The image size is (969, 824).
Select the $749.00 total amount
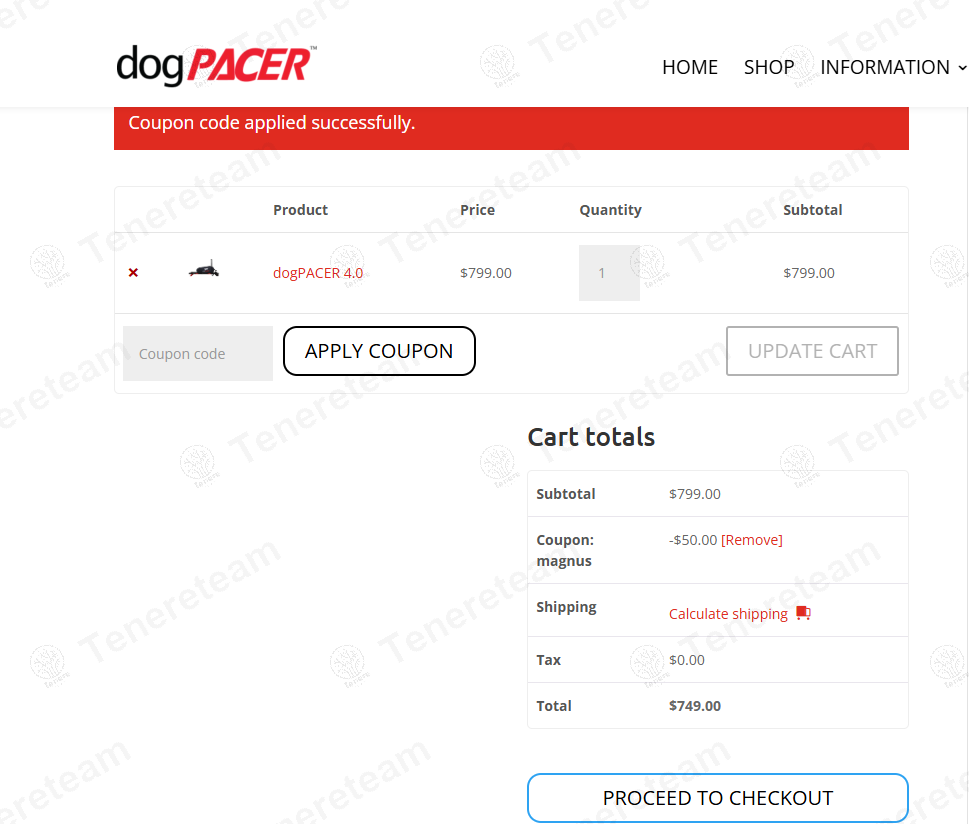tap(695, 706)
